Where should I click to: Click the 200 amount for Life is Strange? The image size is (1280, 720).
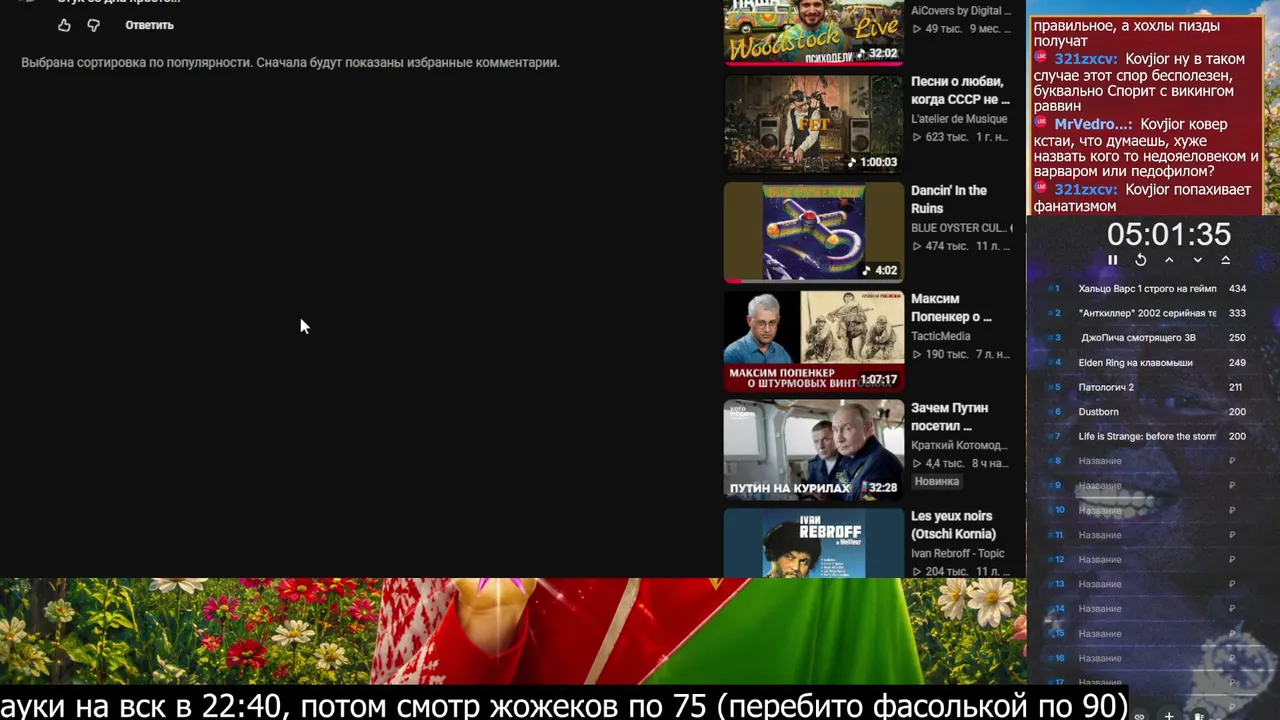[1237, 436]
